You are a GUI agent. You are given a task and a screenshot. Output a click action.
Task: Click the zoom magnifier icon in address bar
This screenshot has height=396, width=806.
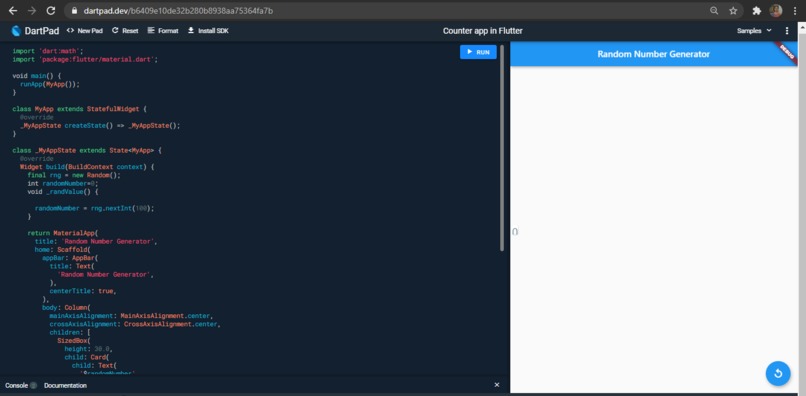714,10
